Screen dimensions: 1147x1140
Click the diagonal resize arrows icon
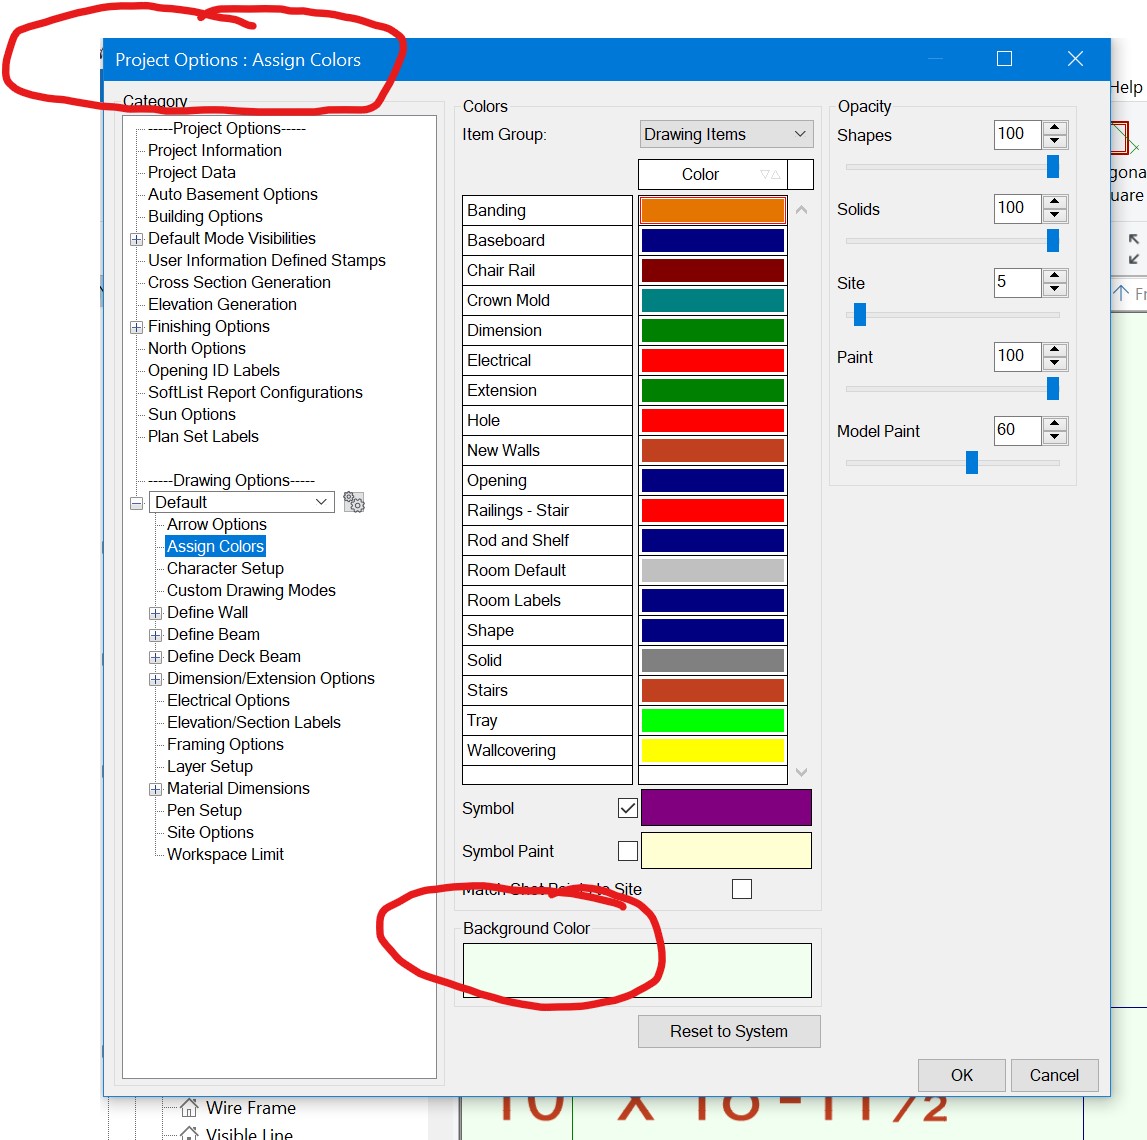(x=1133, y=251)
